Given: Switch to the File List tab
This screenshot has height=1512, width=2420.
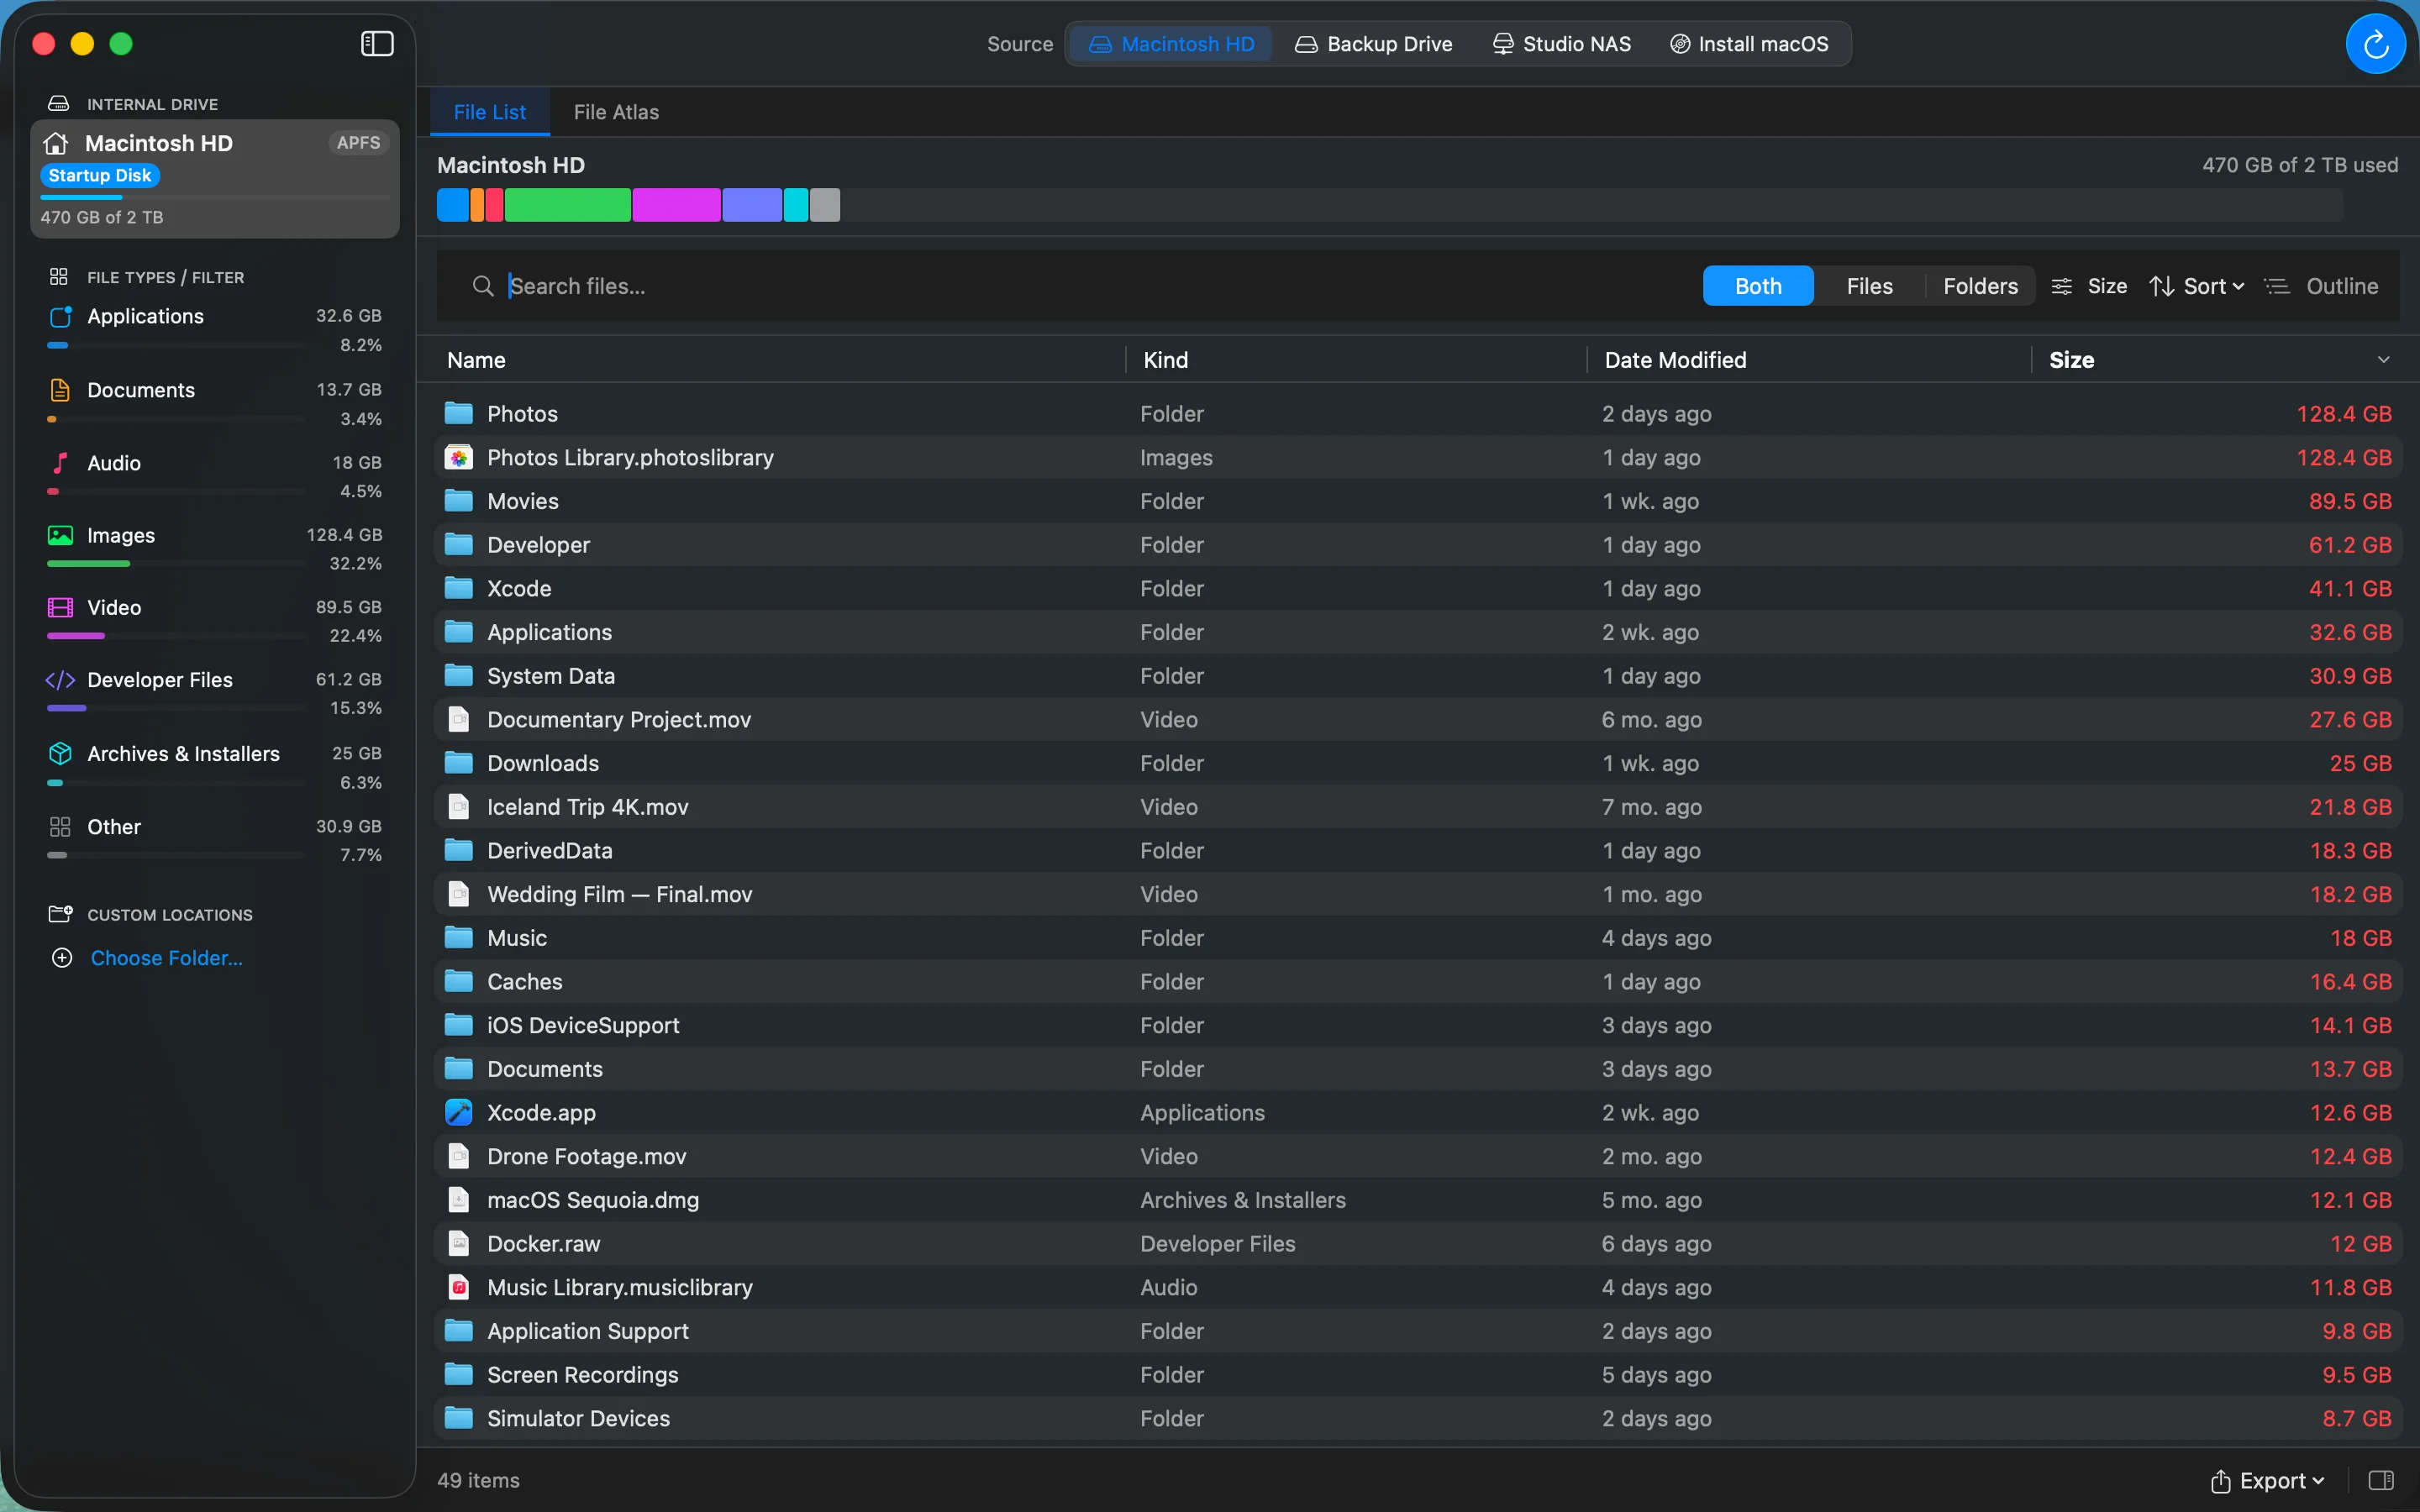Looking at the screenshot, I should 489,112.
